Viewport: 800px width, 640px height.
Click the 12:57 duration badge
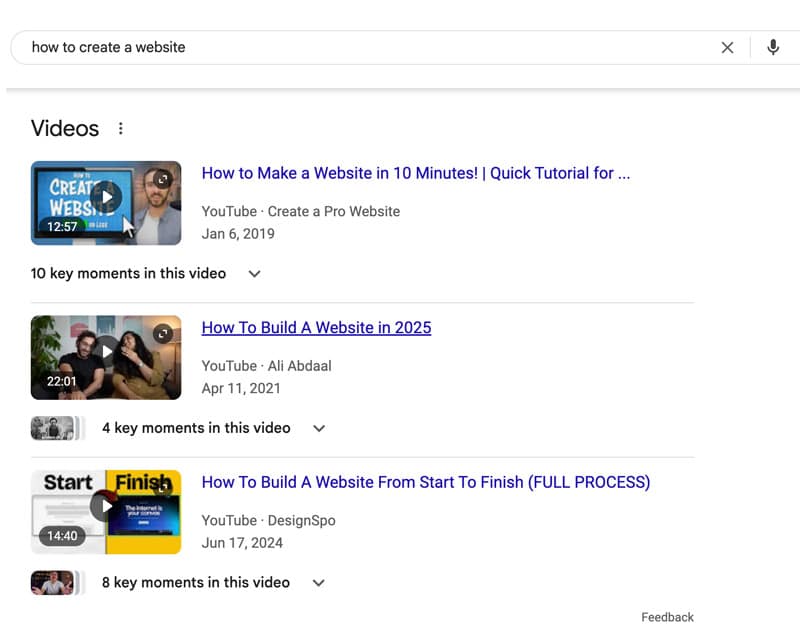coord(62,227)
